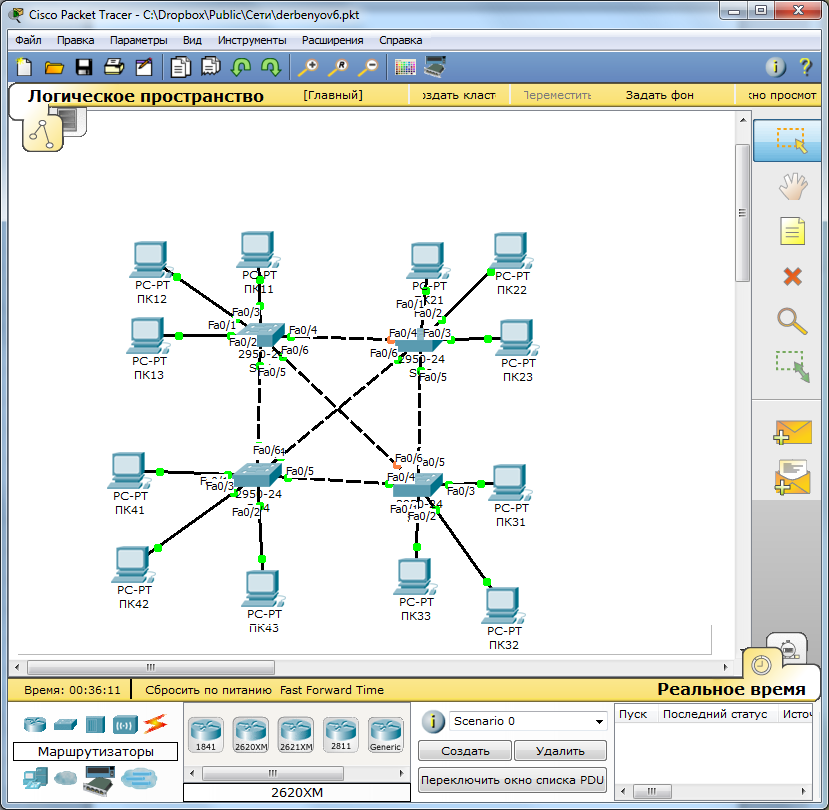Click the question mark help icon

pyautogui.click(x=805, y=67)
